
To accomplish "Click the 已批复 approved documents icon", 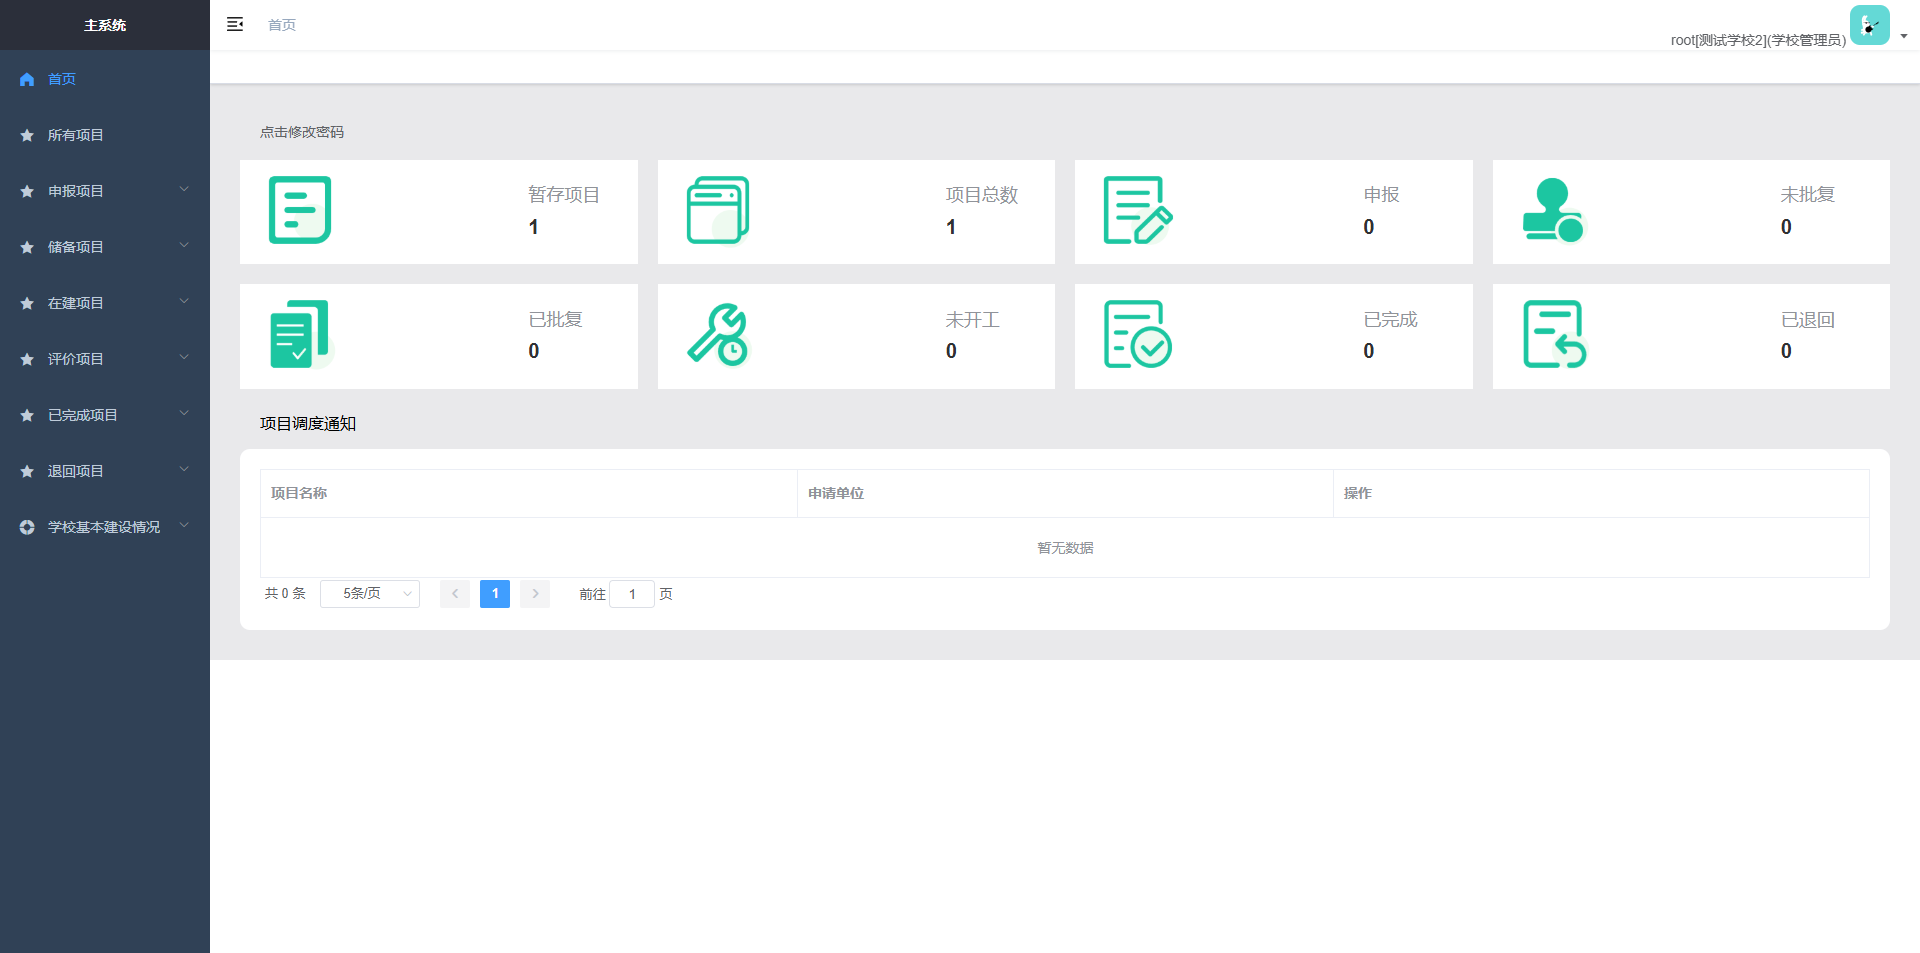I will pyautogui.click(x=300, y=335).
